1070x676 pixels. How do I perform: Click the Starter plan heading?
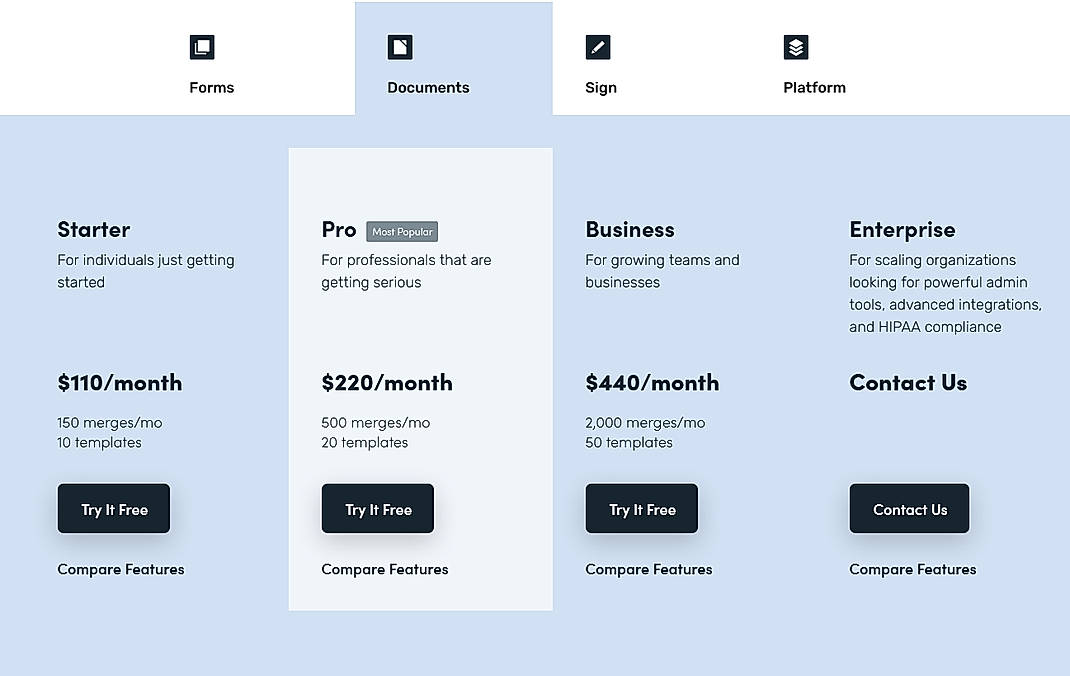[93, 229]
